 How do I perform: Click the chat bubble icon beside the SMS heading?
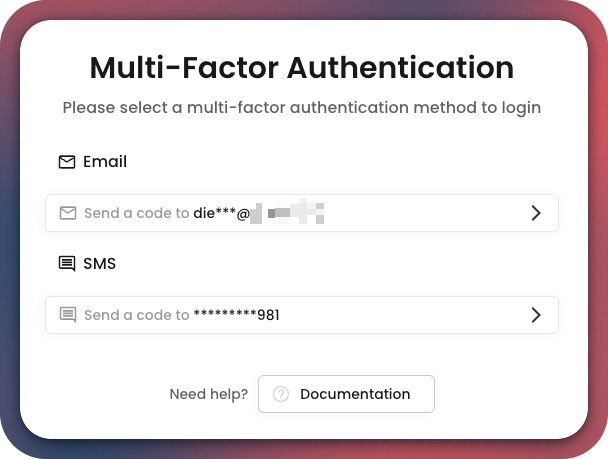coord(67,264)
